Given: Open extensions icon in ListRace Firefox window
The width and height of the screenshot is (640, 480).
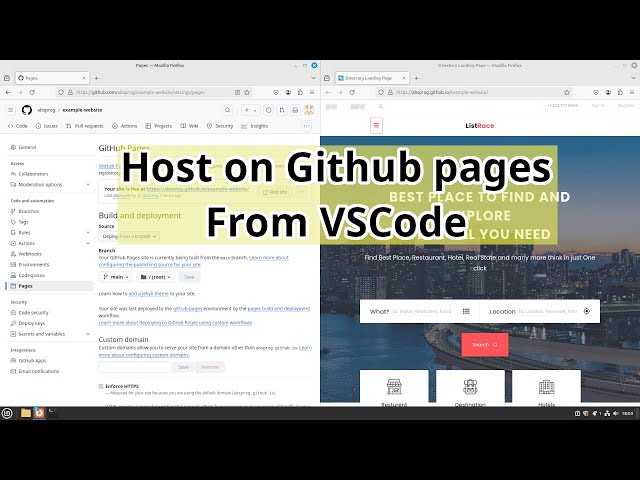Looking at the screenshot, I should (620, 93).
